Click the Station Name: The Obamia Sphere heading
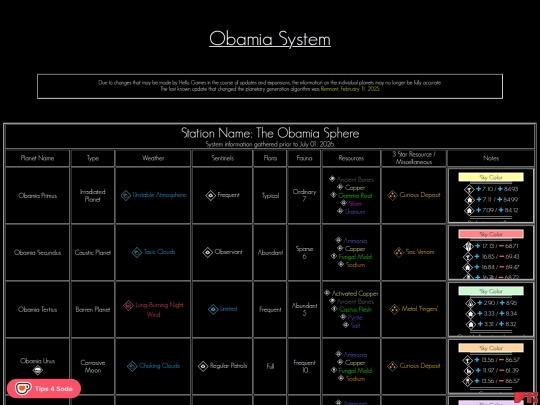540x405 pixels. click(270, 133)
